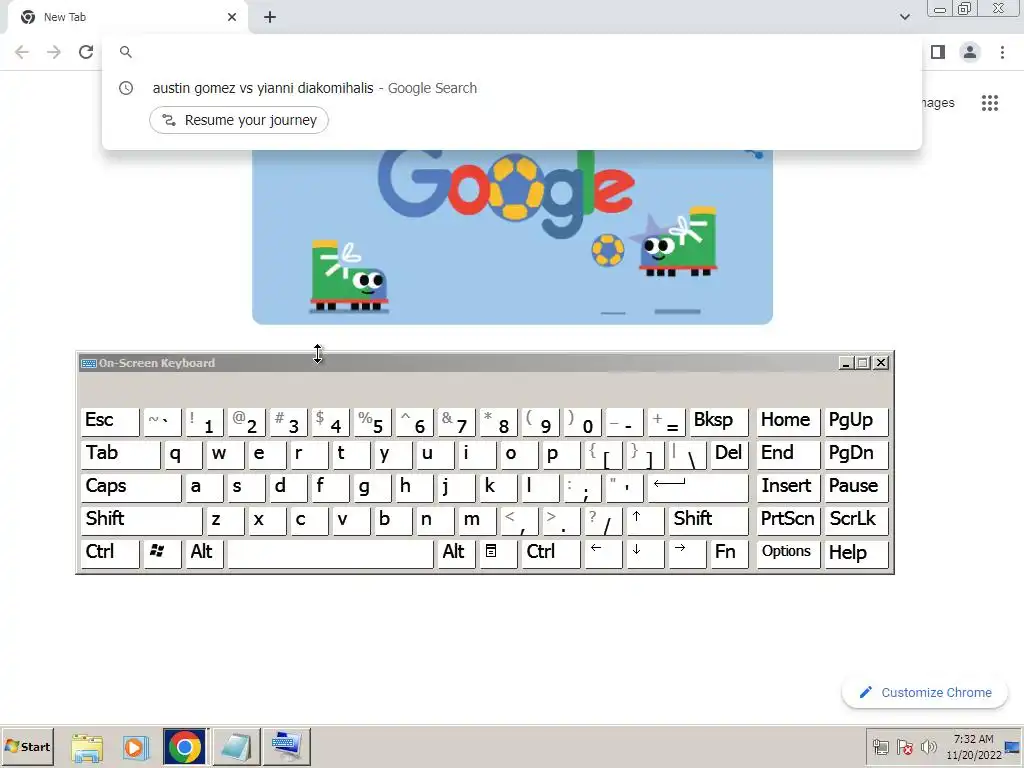Click the down arrow key on keyboard
Viewport: 1024px width, 768px height.
645,553
